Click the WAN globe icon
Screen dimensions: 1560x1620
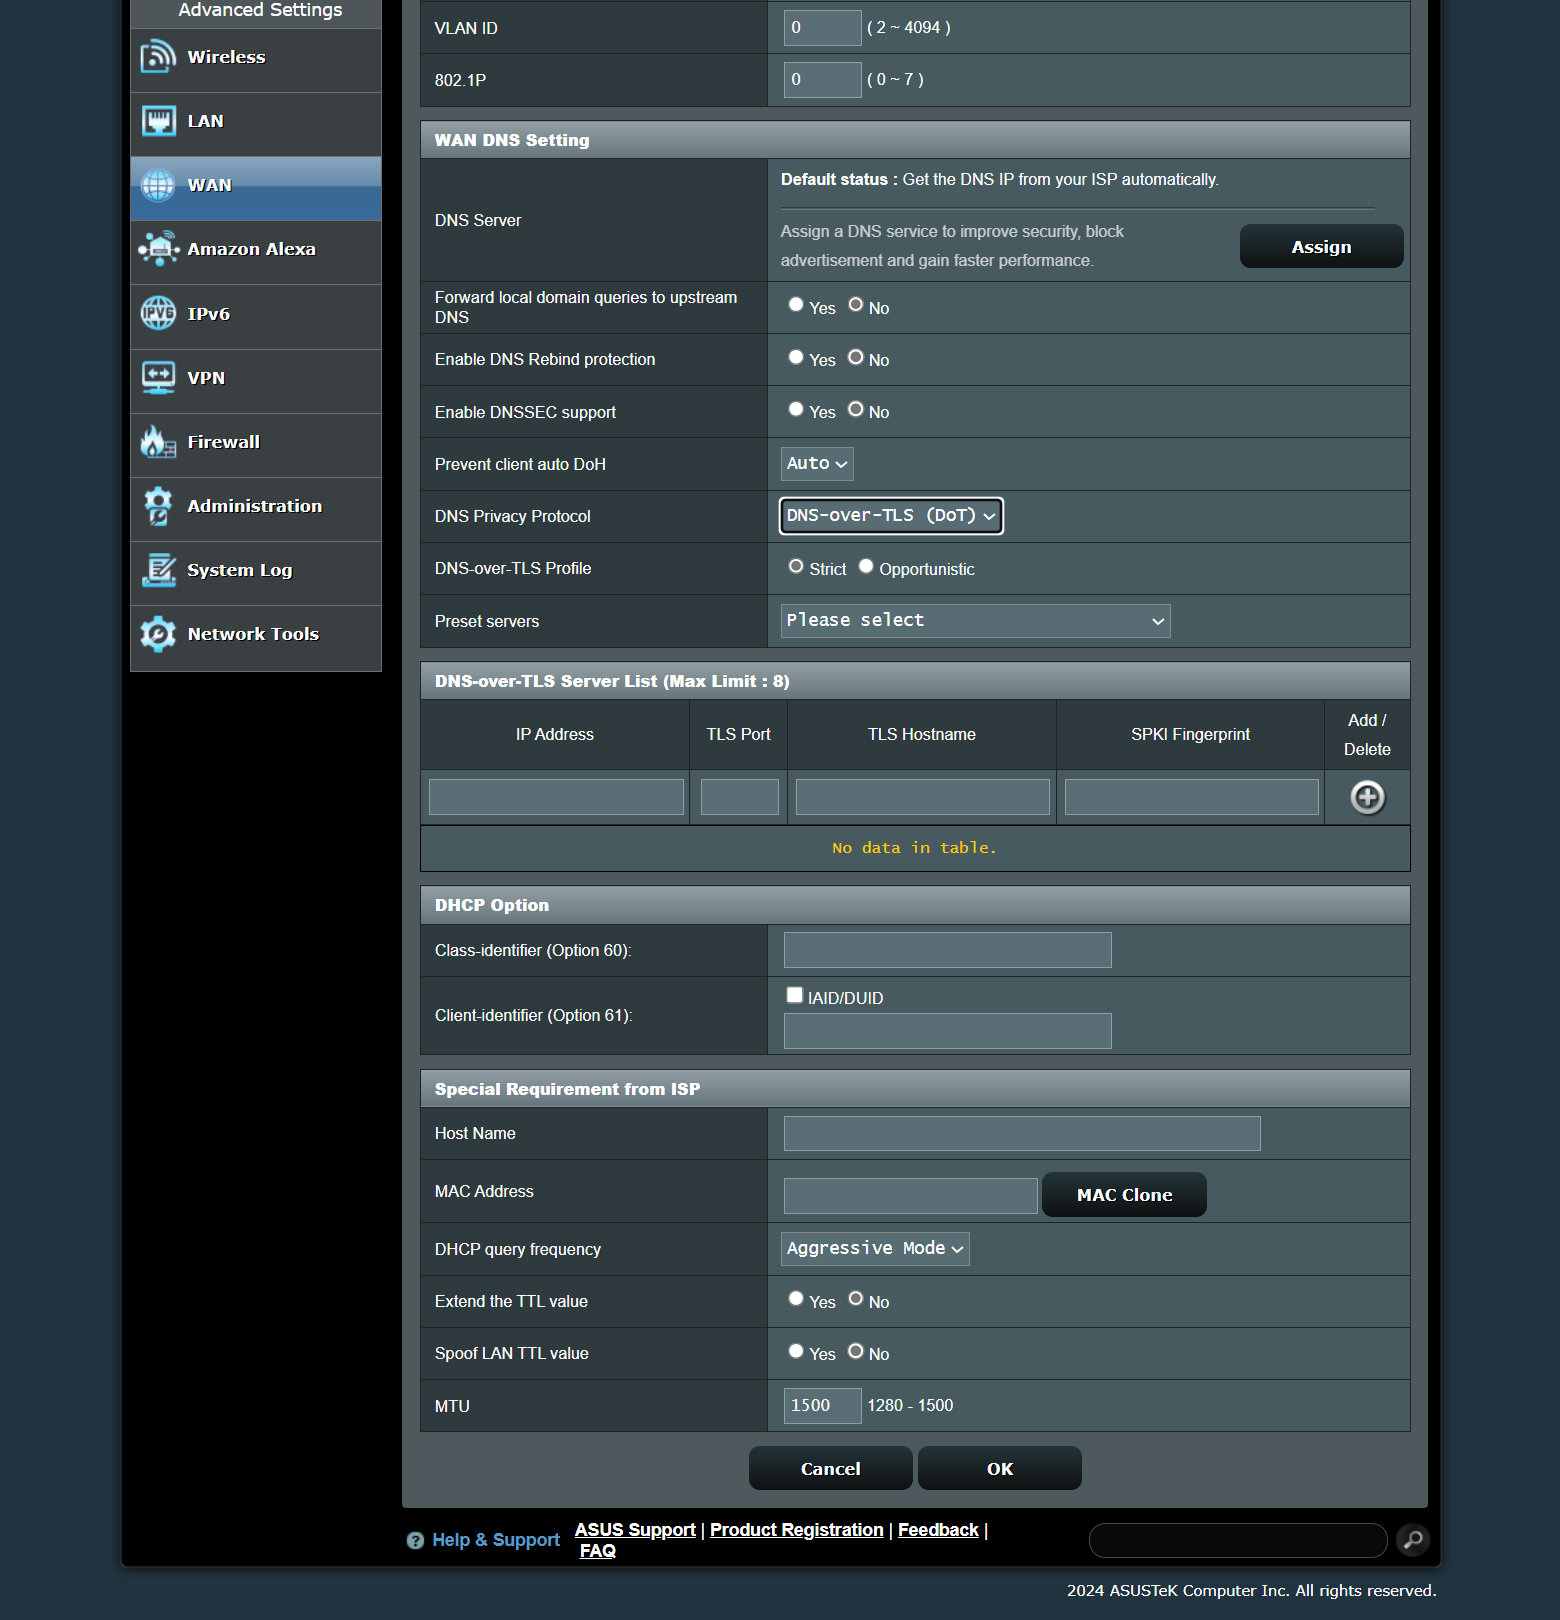pos(158,185)
